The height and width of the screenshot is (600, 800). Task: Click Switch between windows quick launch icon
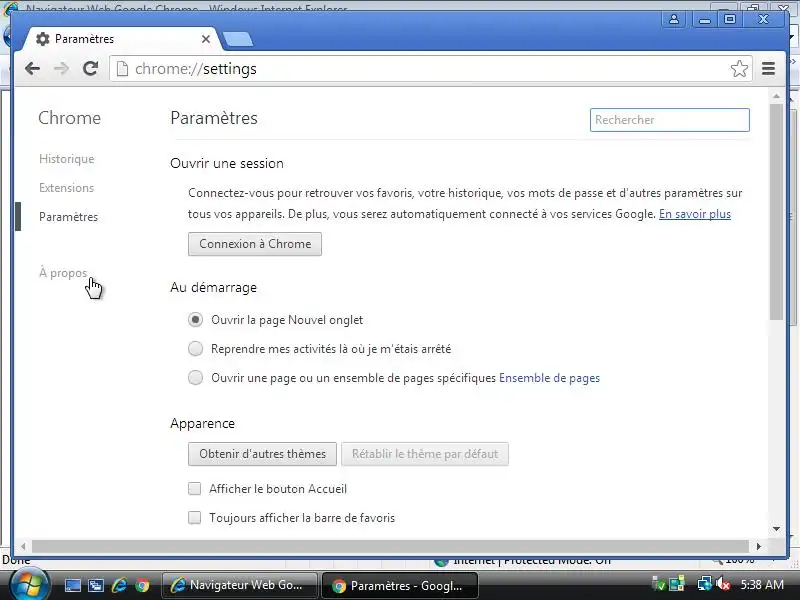click(x=95, y=586)
